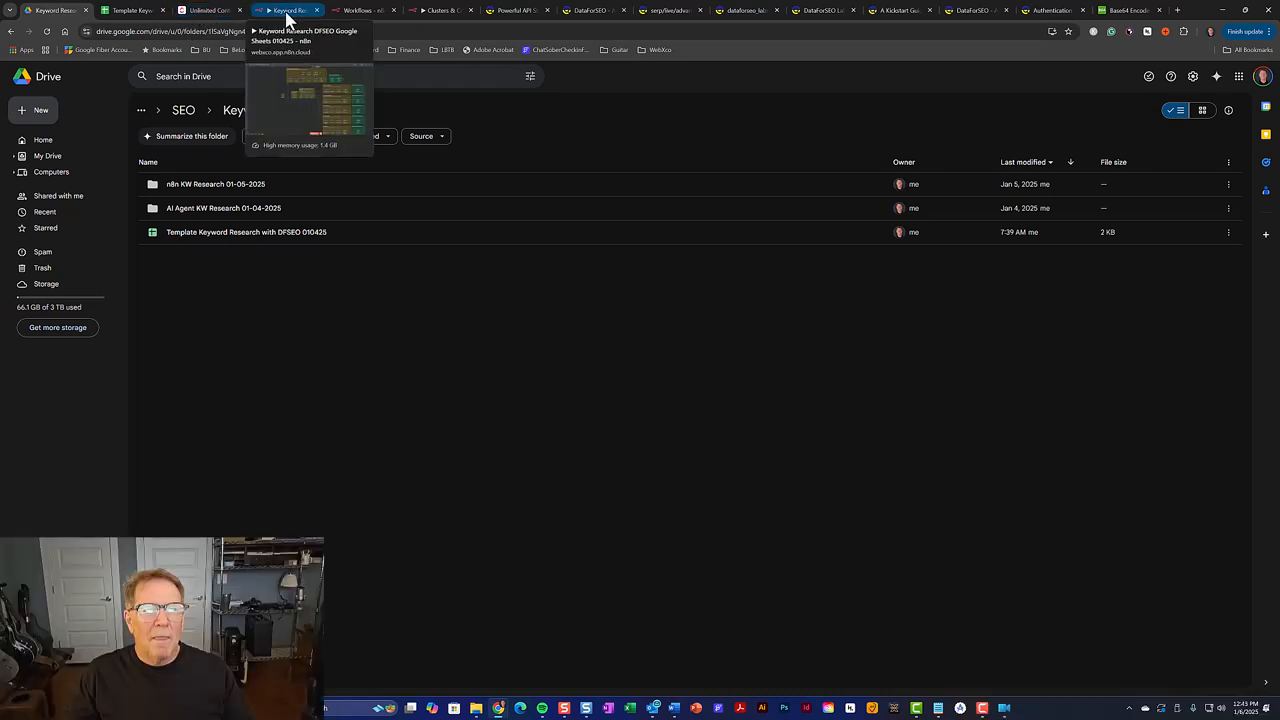Open your Google account profile avatar
Screen dimensions: 1280x720
(x=1262, y=76)
